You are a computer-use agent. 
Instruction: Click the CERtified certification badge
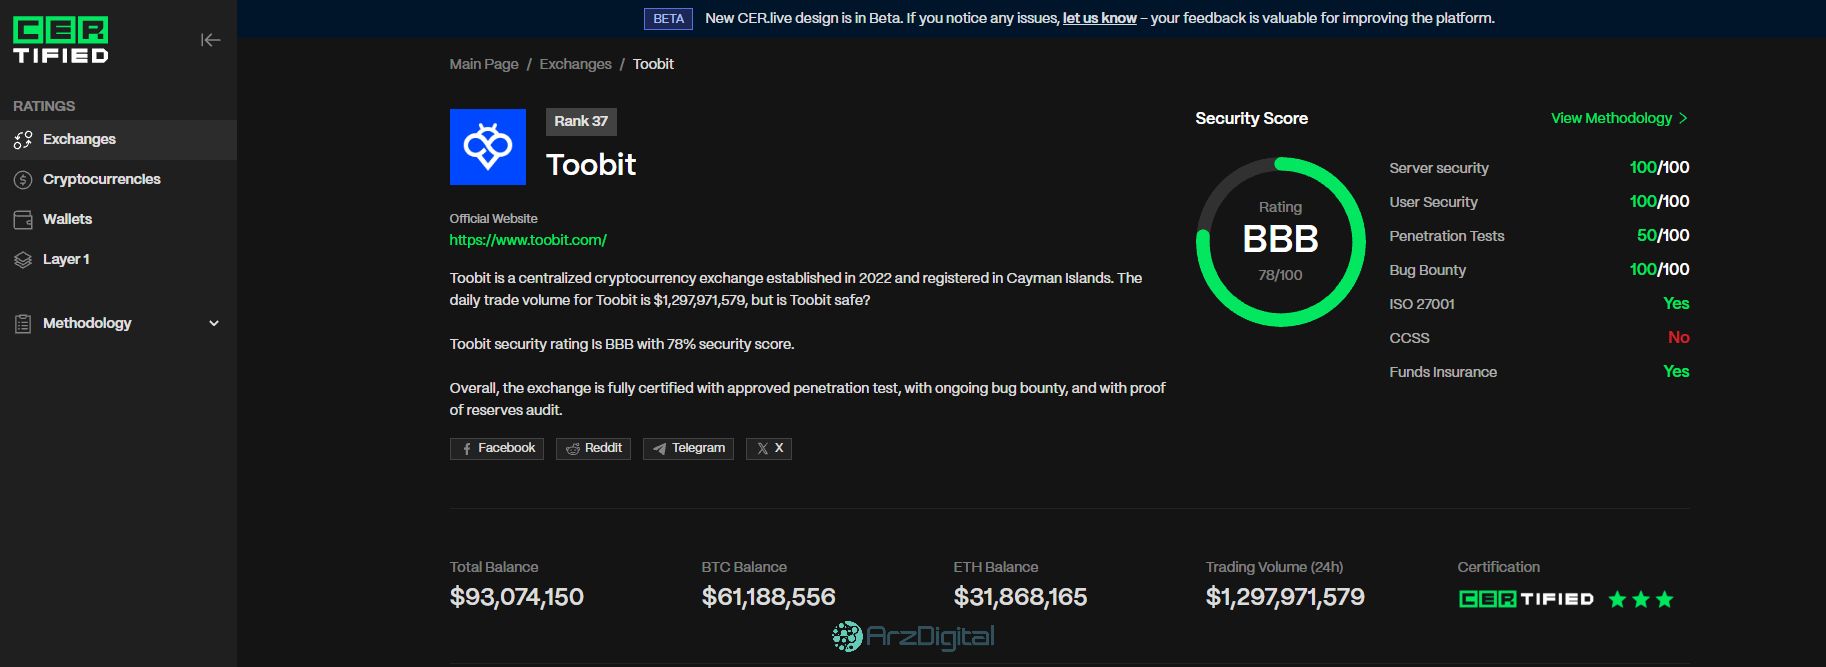click(x=1526, y=599)
